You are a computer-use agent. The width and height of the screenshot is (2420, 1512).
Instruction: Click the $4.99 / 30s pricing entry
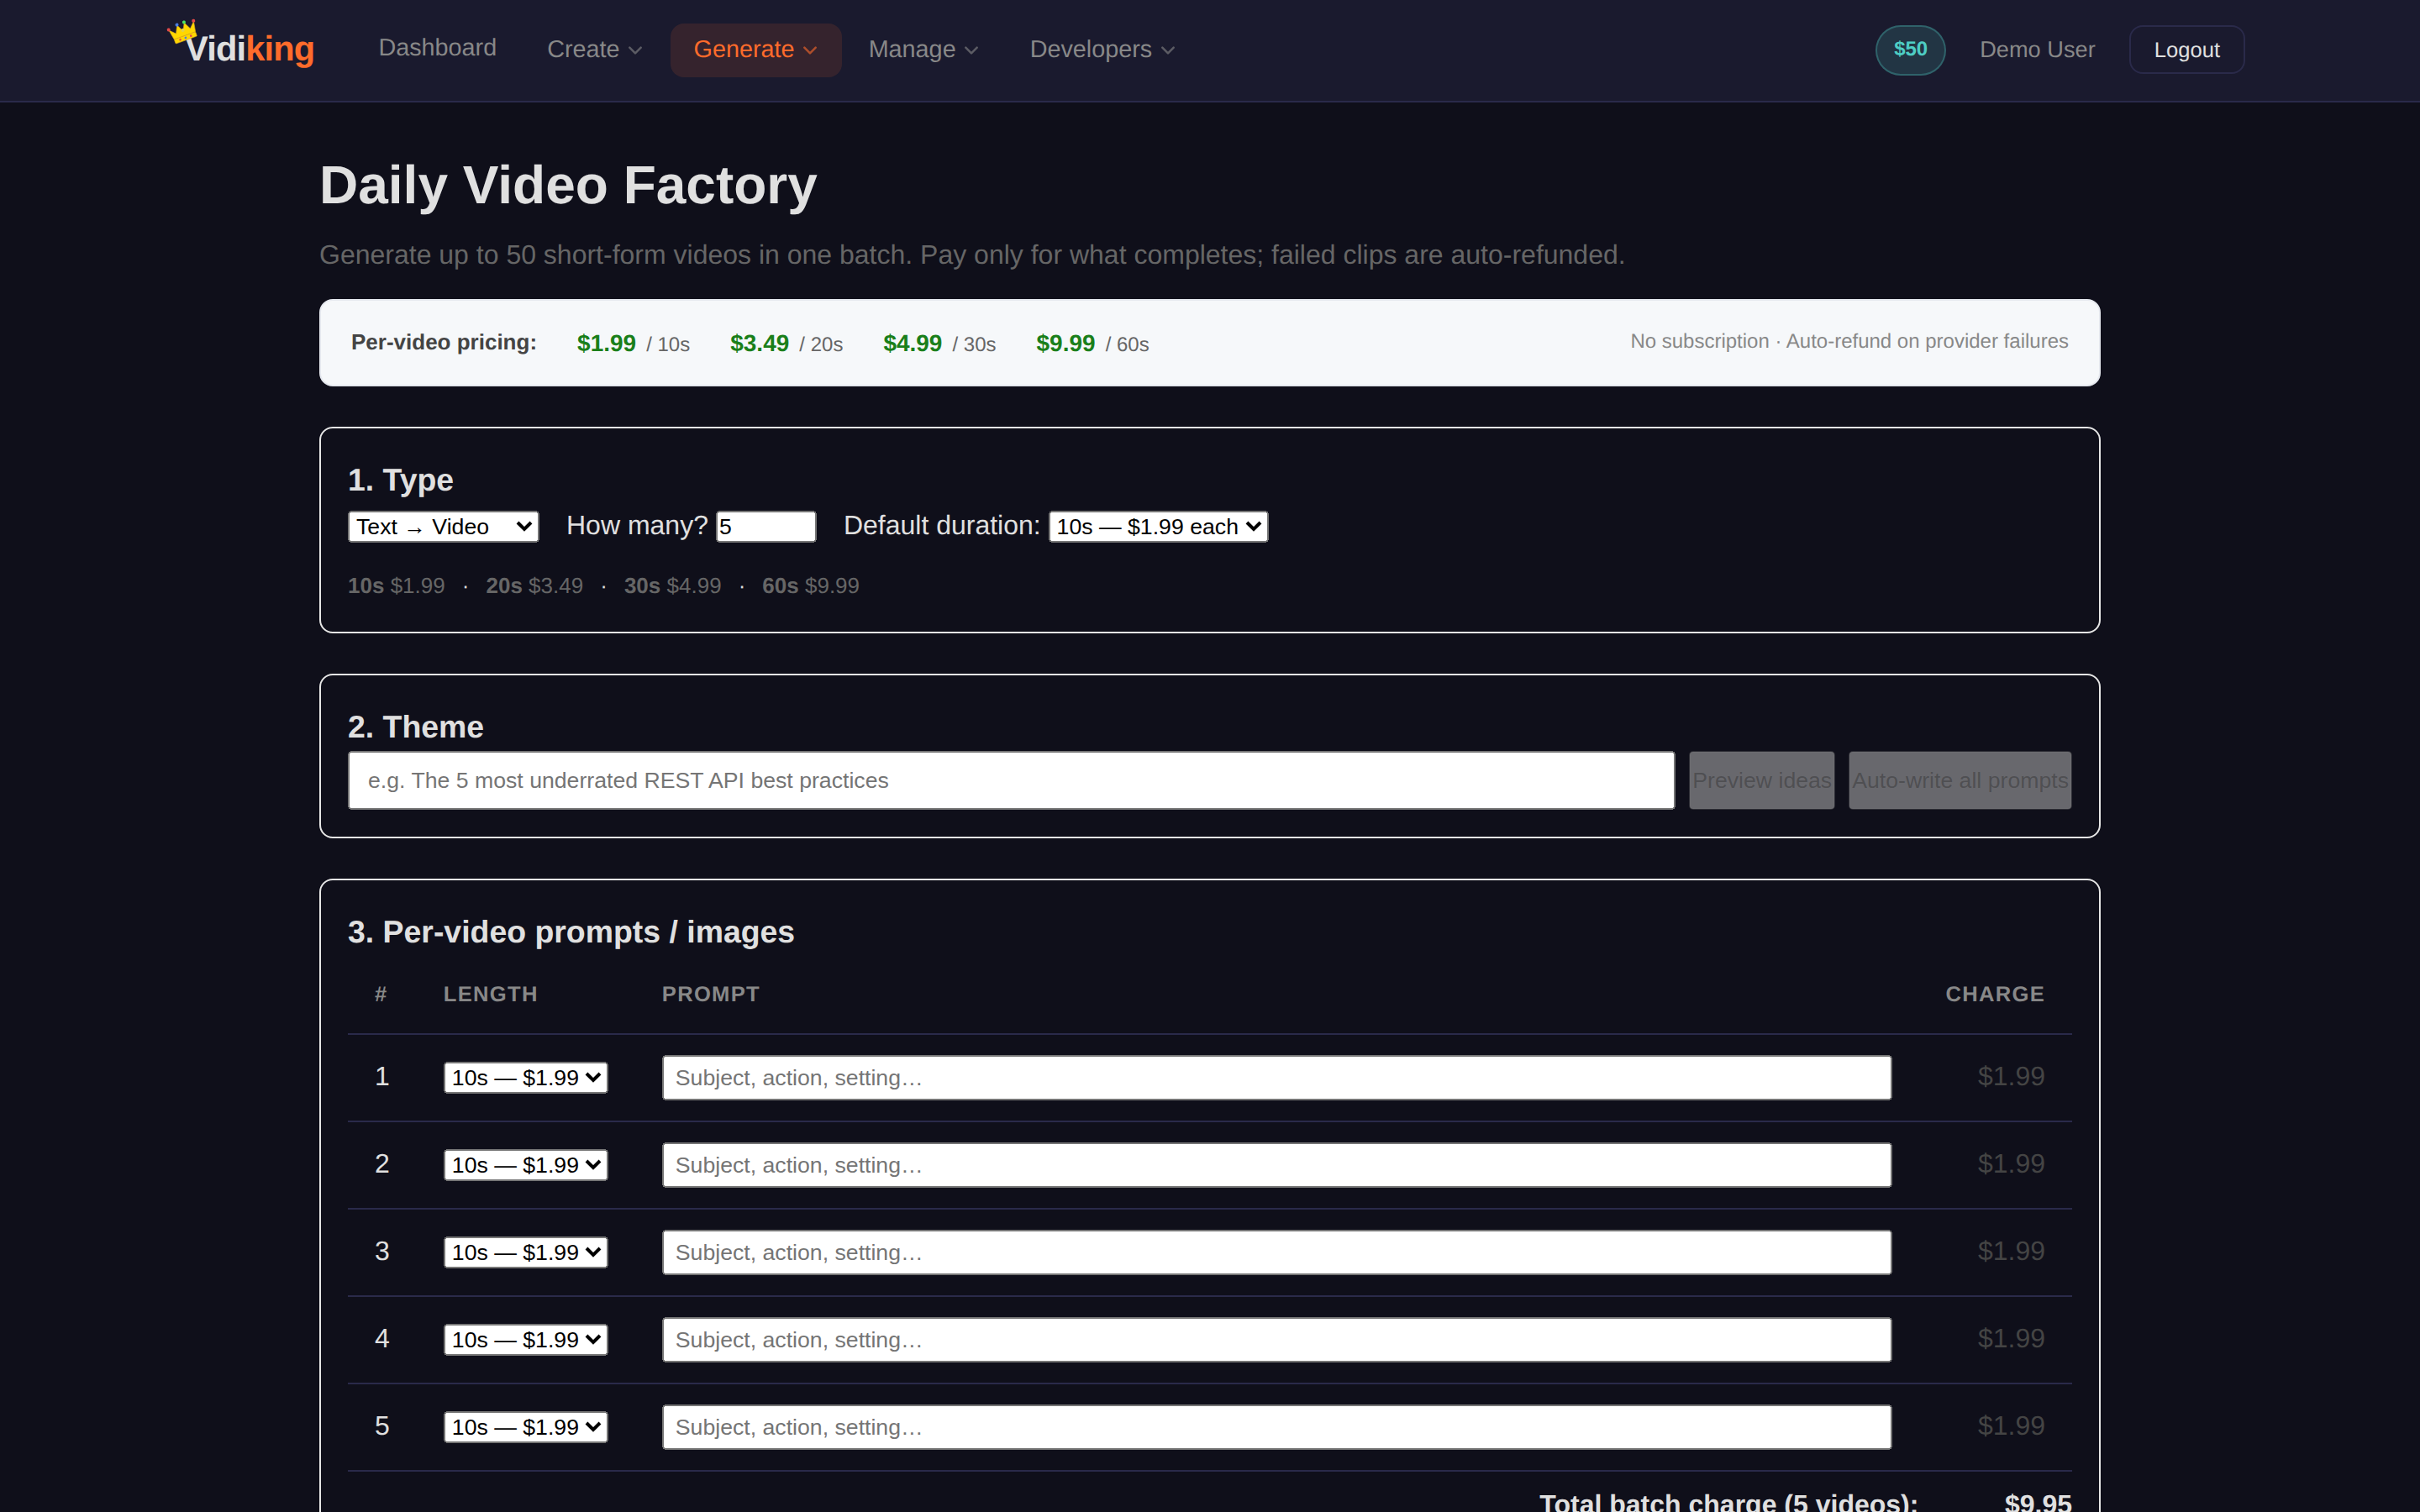[x=939, y=343]
